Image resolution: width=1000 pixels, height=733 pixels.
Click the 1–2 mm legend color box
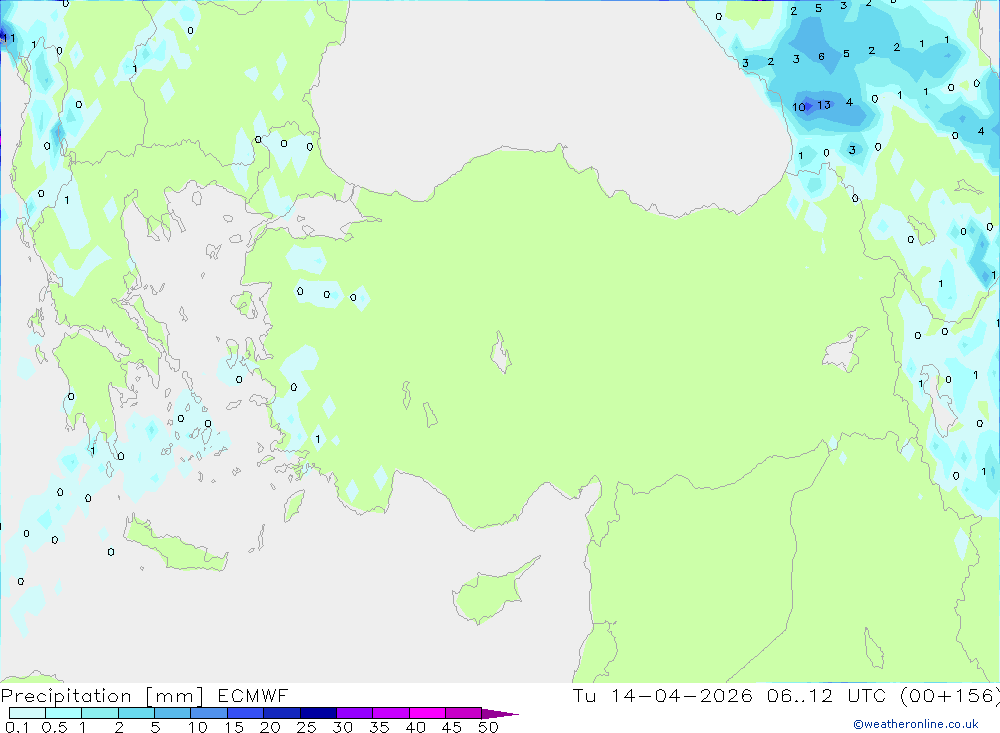click(x=100, y=713)
